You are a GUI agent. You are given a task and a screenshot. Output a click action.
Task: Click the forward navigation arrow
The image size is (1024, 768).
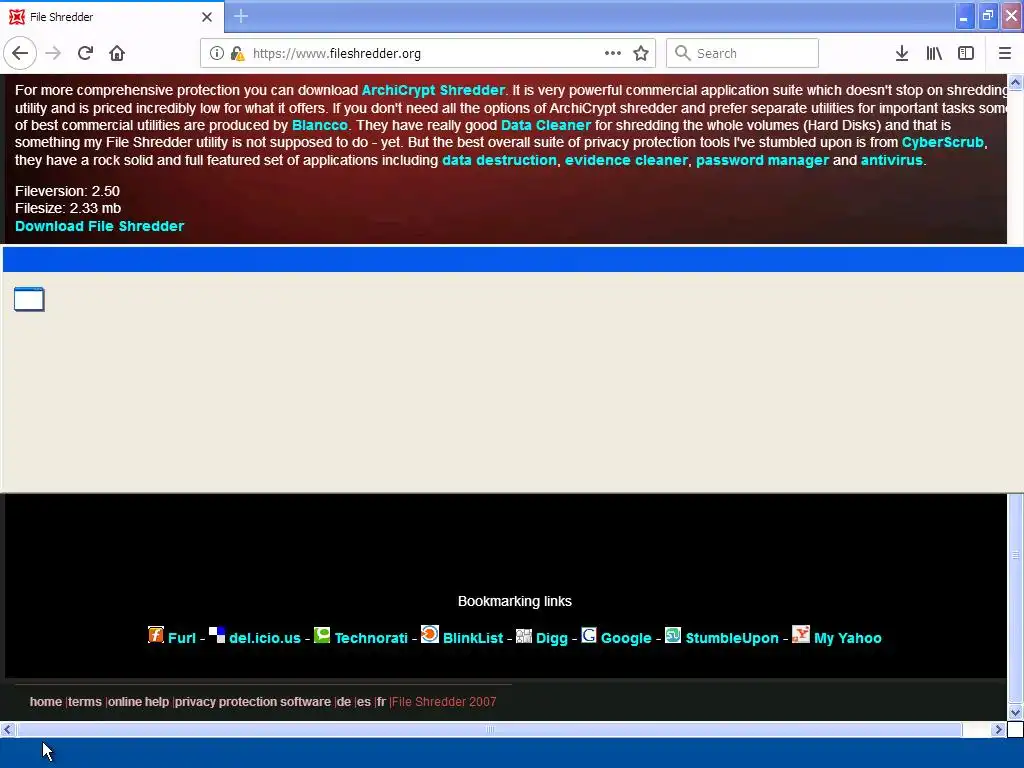(x=53, y=54)
